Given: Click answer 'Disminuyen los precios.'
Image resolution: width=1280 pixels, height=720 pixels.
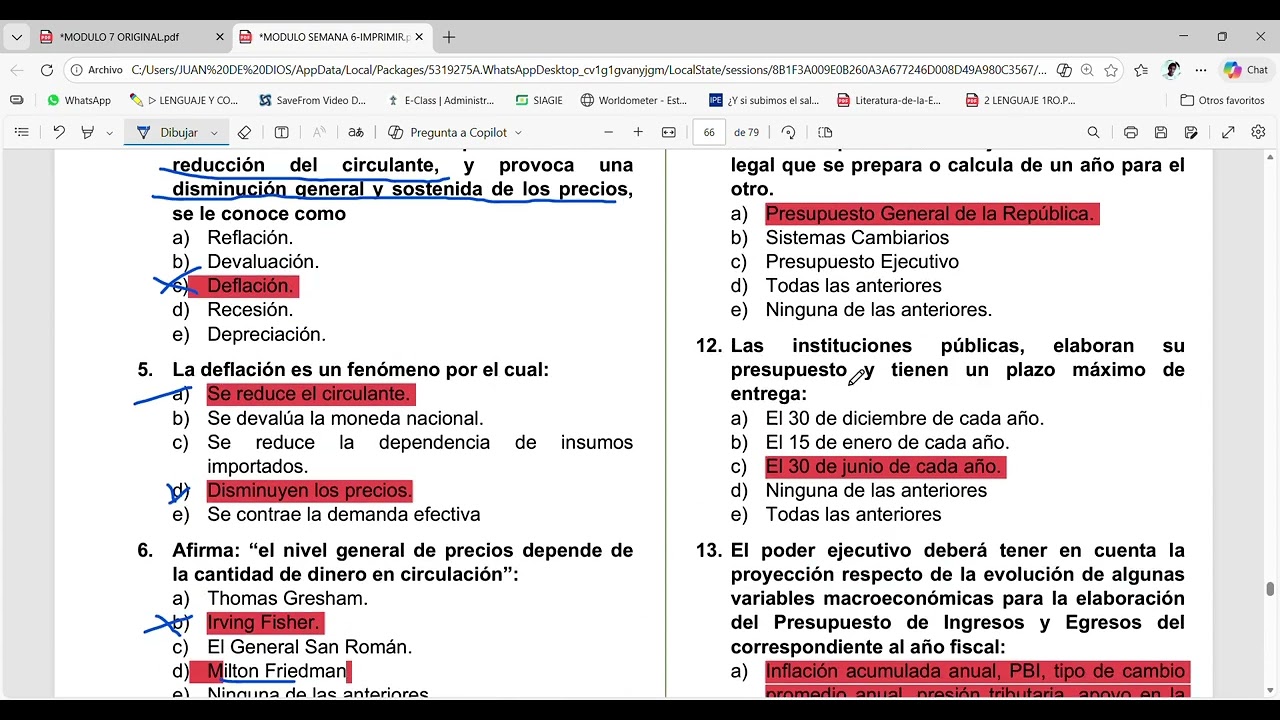Looking at the screenshot, I should pos(309,491).
